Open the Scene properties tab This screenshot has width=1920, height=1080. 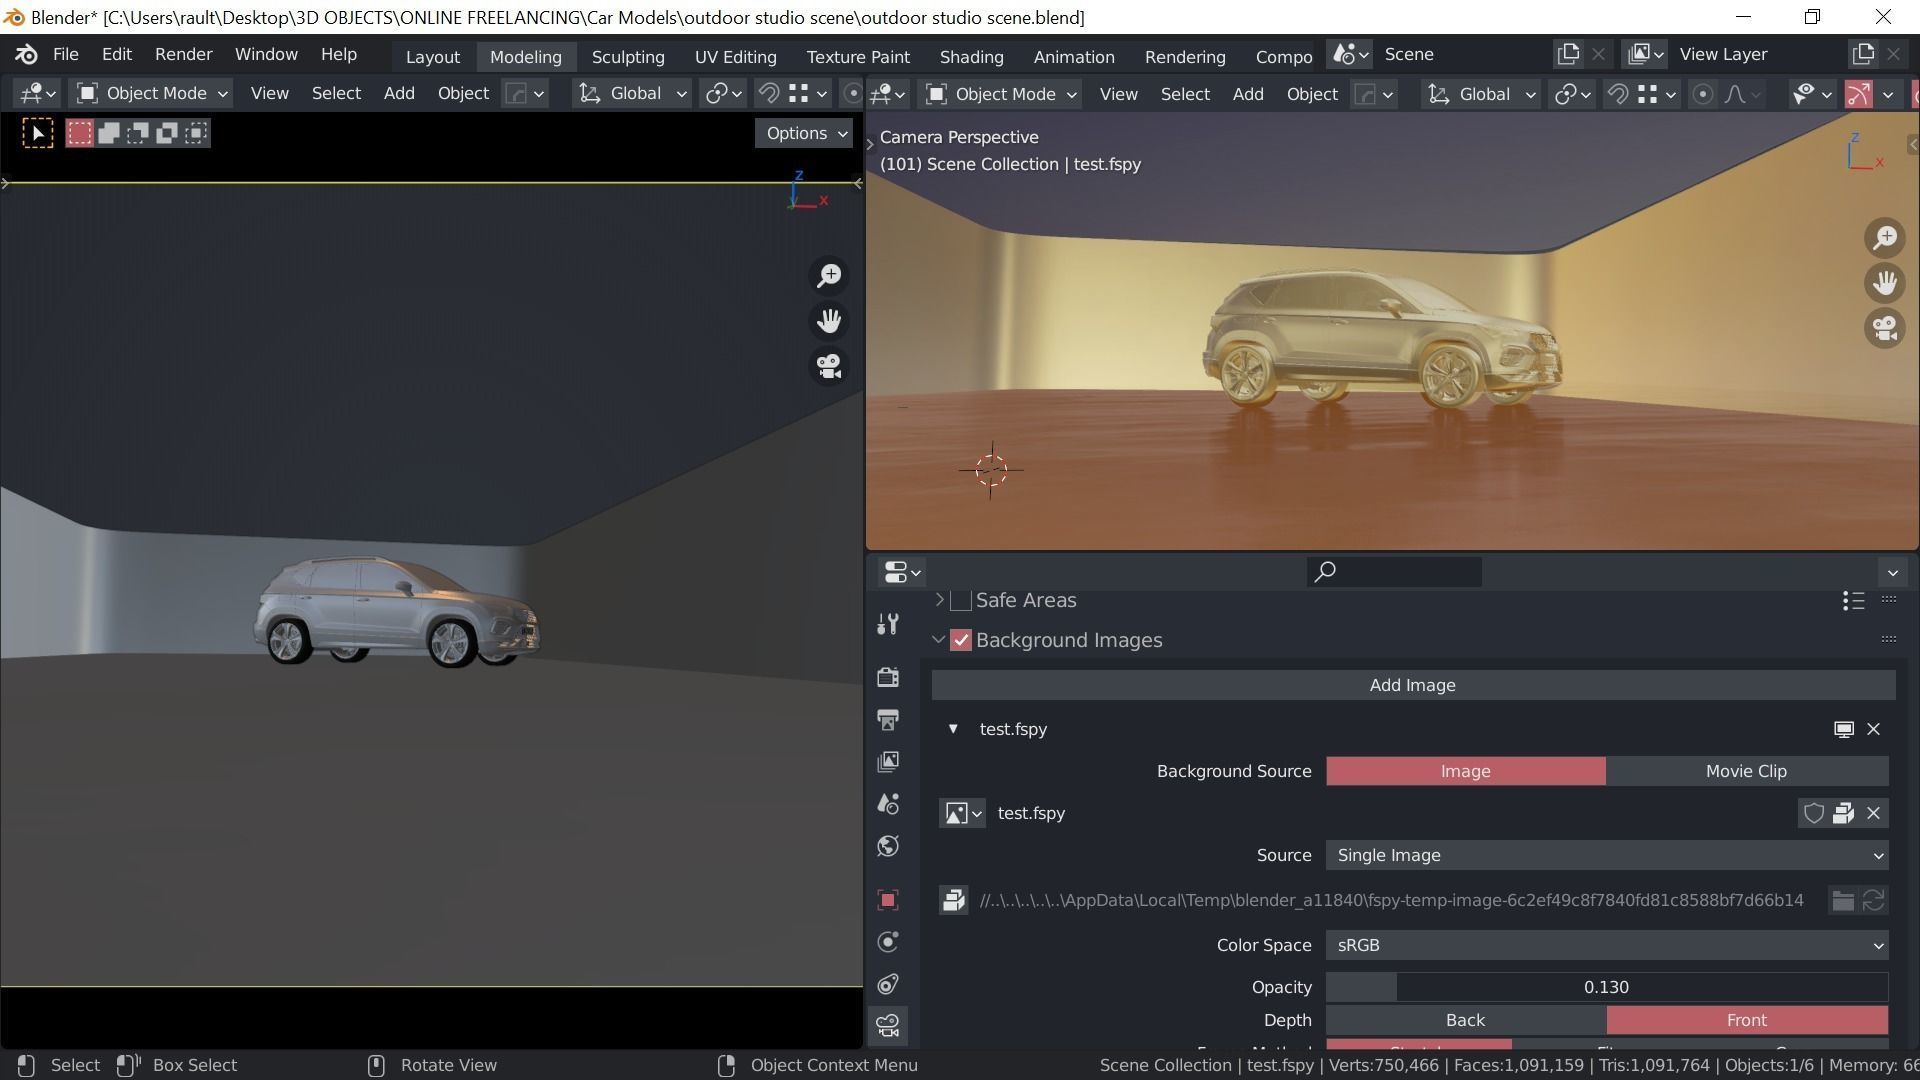[887, 804]
